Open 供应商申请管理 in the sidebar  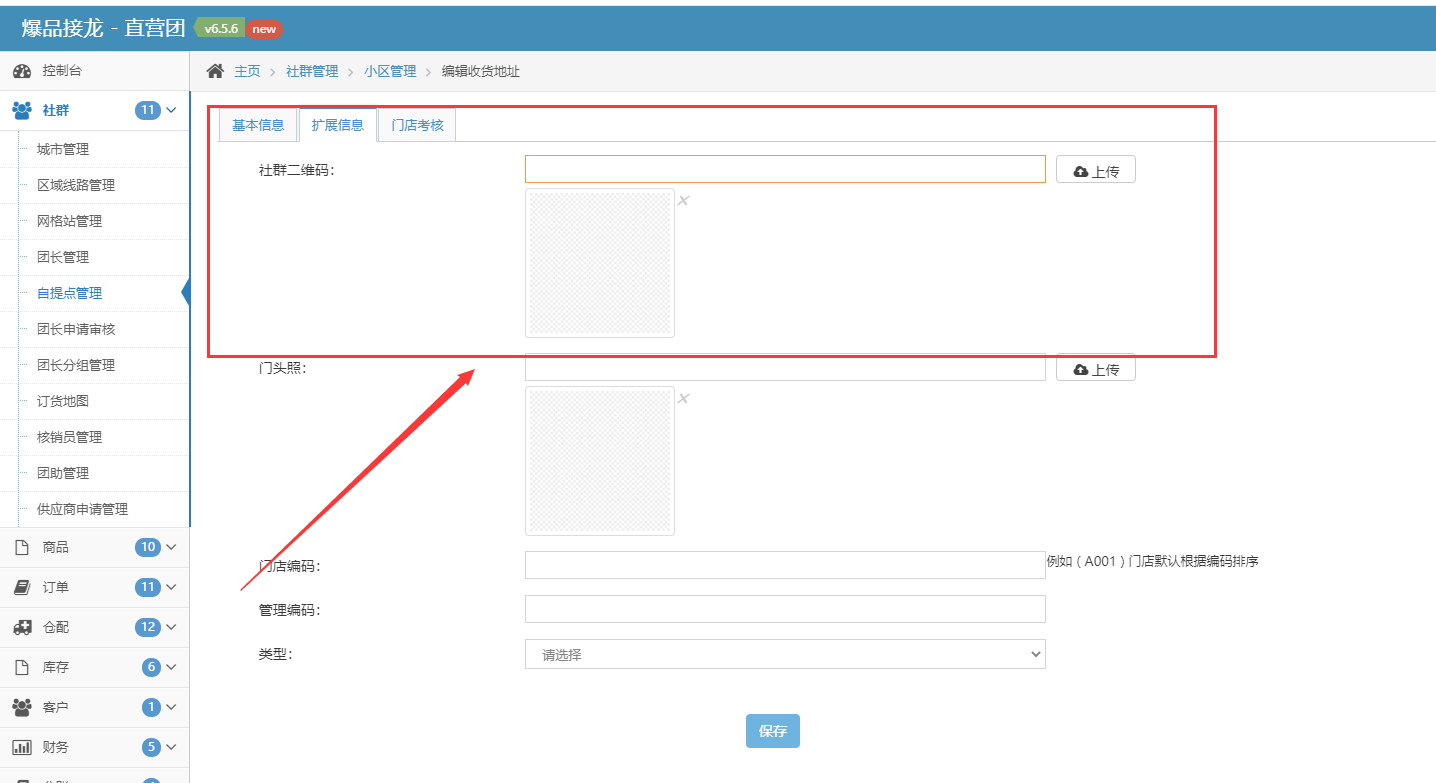click(82, 509)
